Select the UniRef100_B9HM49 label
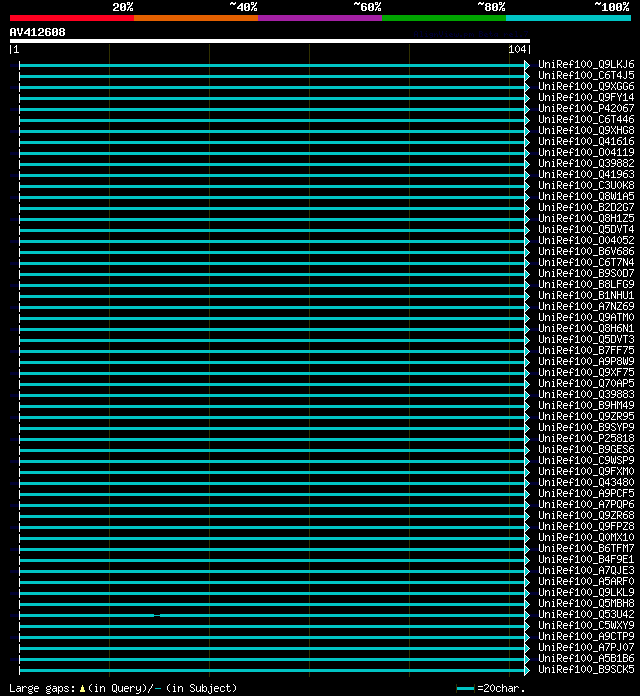 point(586,405)
